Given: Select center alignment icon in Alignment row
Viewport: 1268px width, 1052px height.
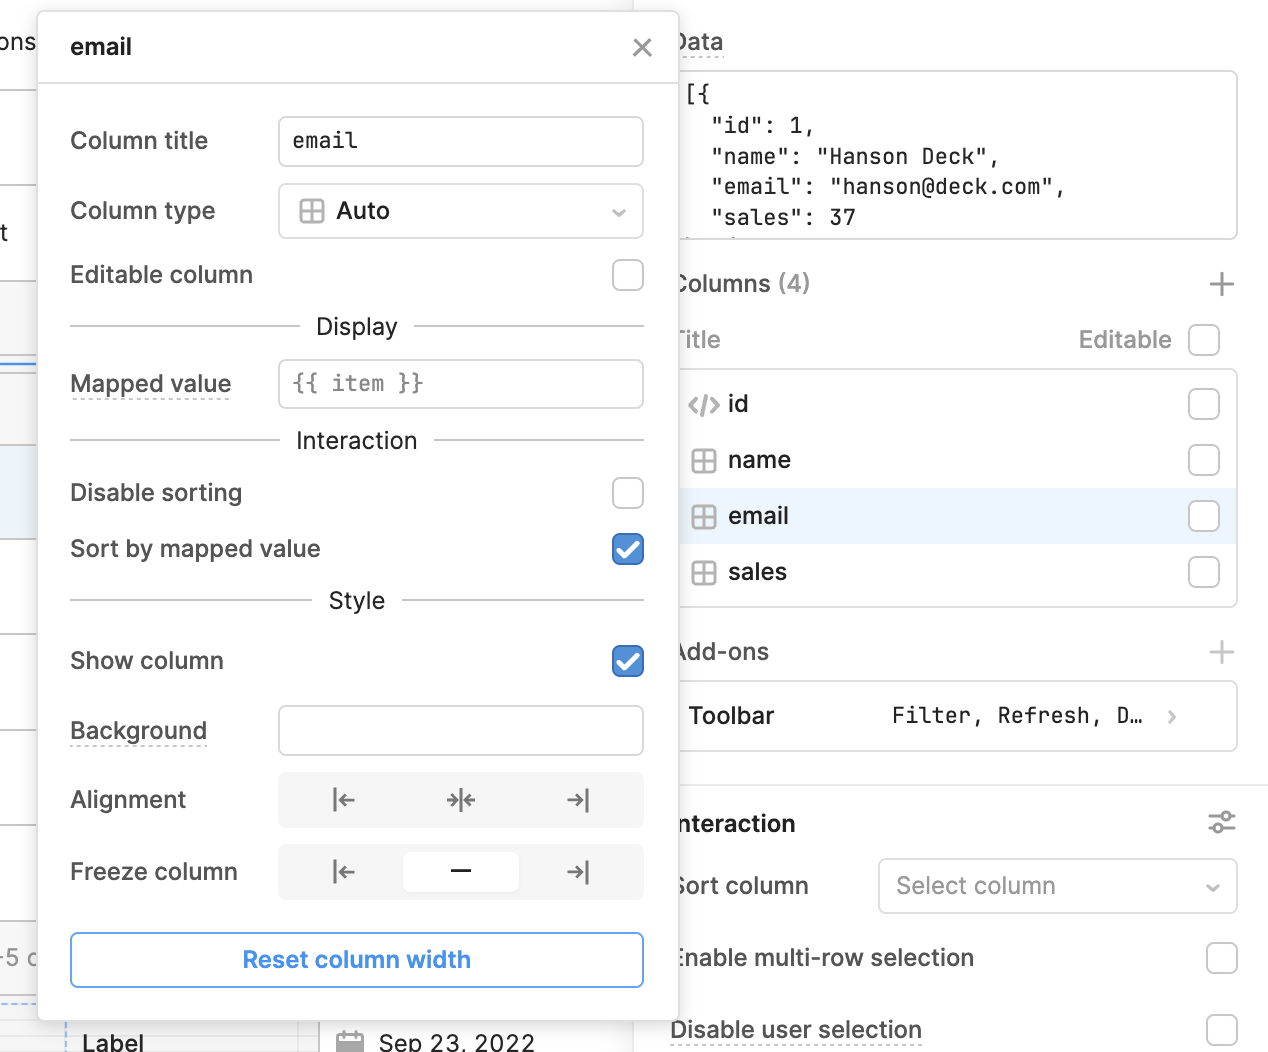Looking at the screenshot, I should coord(461,800).
